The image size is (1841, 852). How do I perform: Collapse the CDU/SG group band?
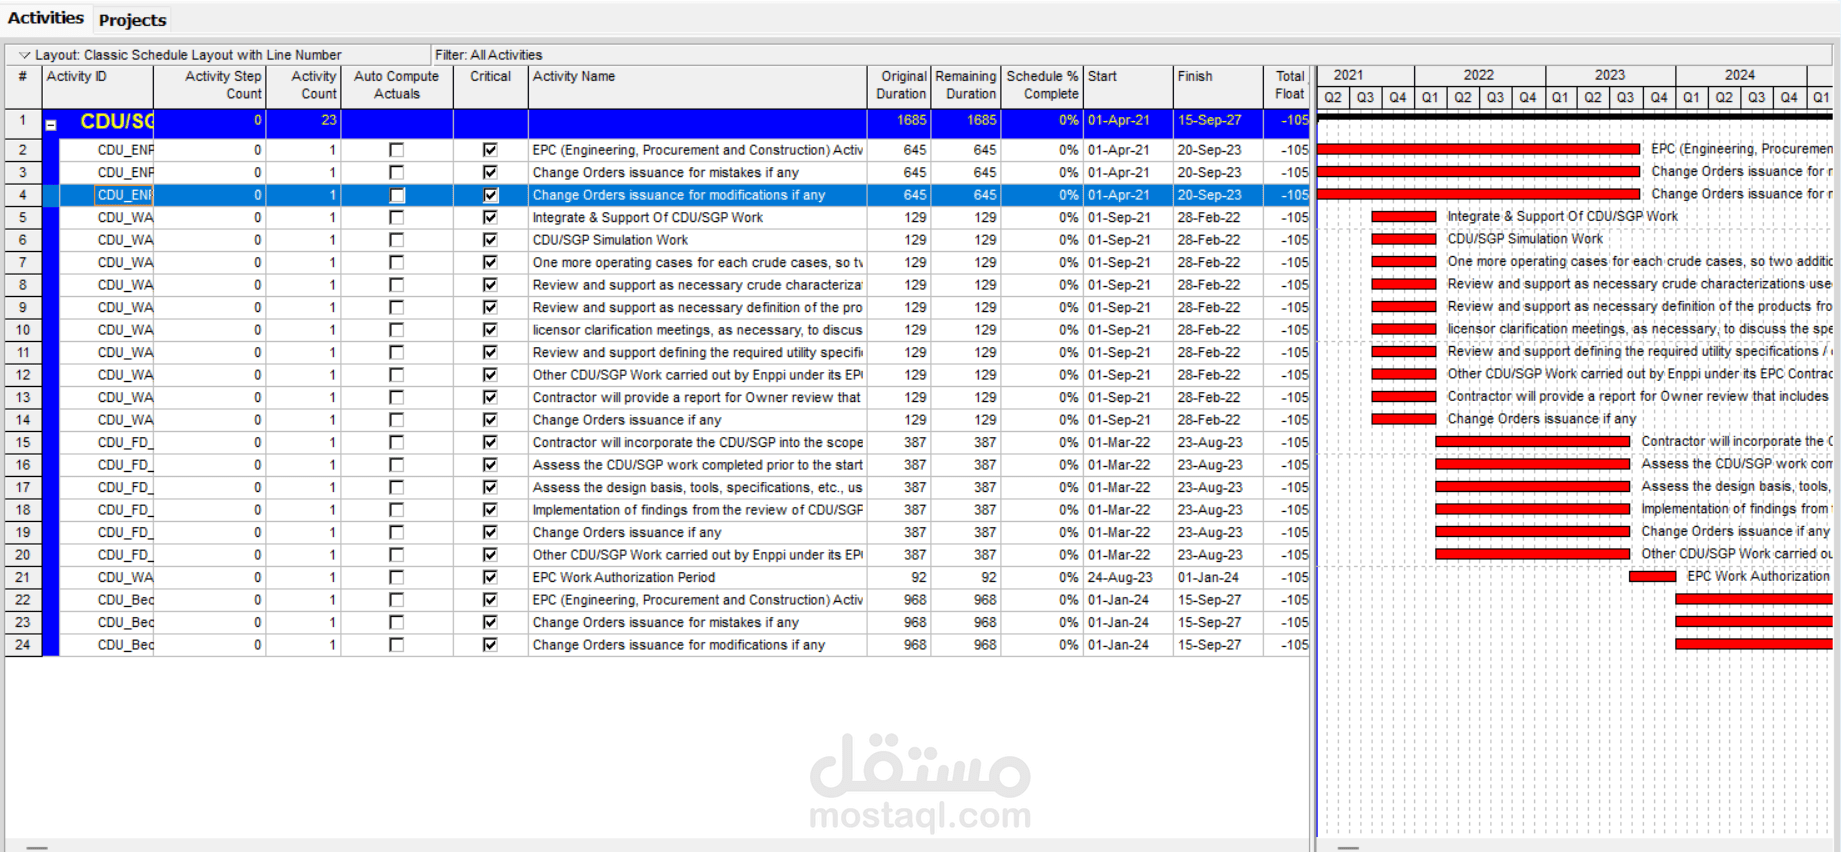(51, 125)
